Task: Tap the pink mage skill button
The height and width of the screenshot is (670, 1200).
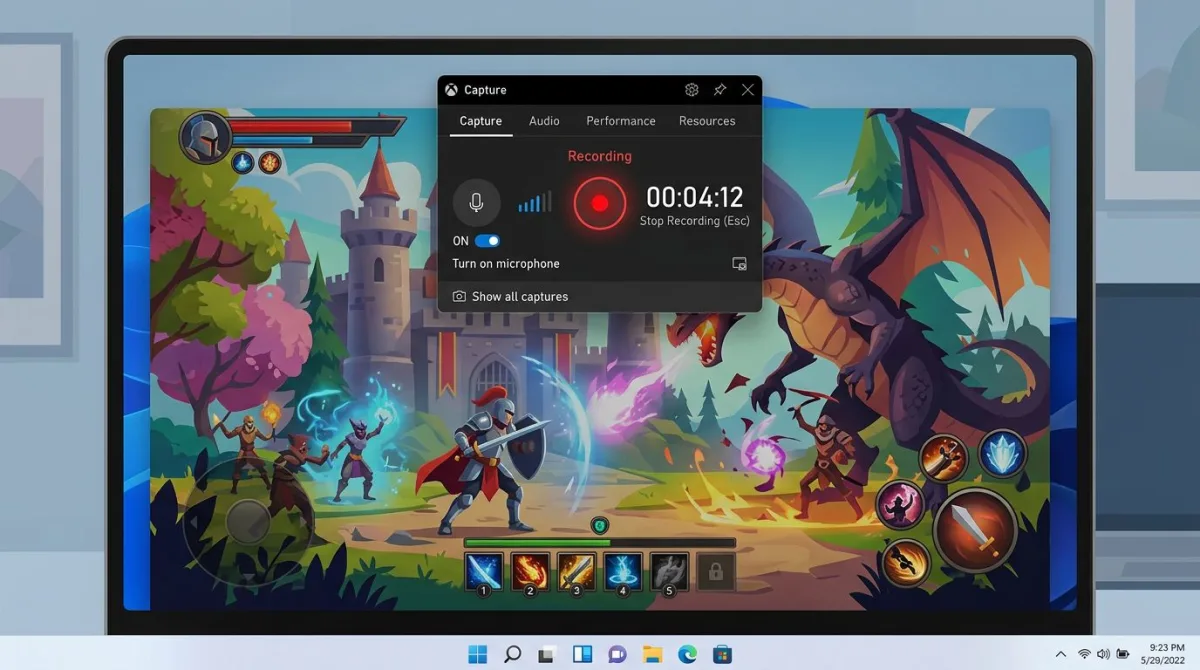Action: pyautogui.click(x=900, y=505)
